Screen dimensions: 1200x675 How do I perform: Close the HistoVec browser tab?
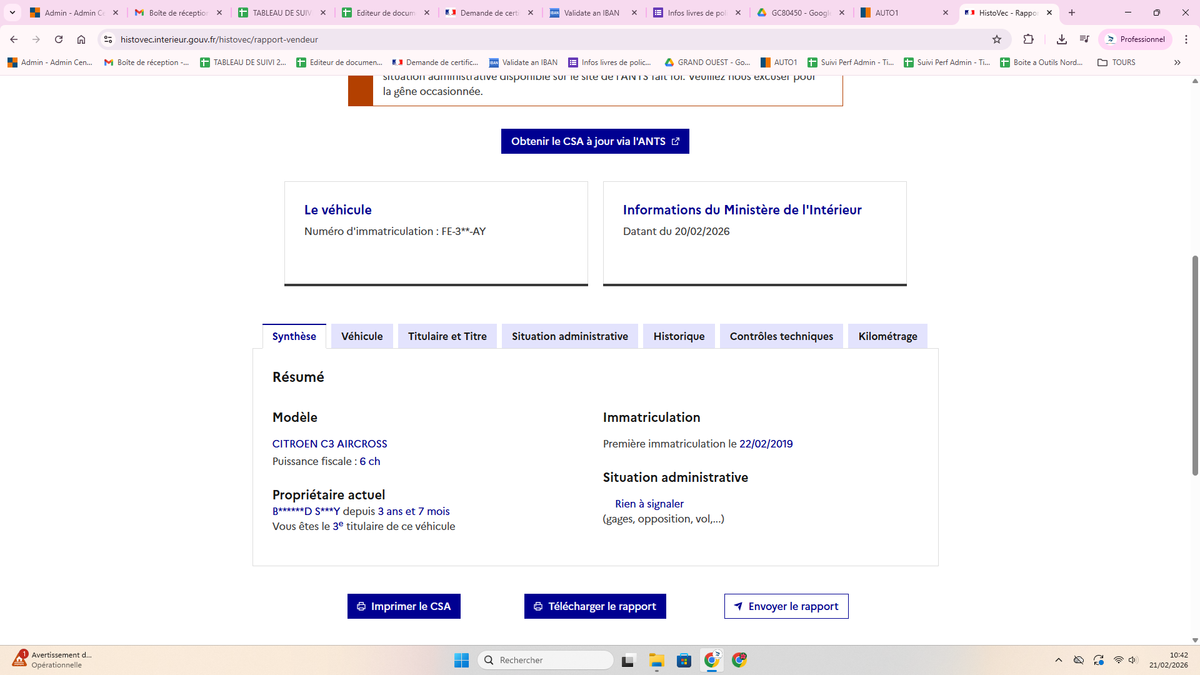[1049, 13]
